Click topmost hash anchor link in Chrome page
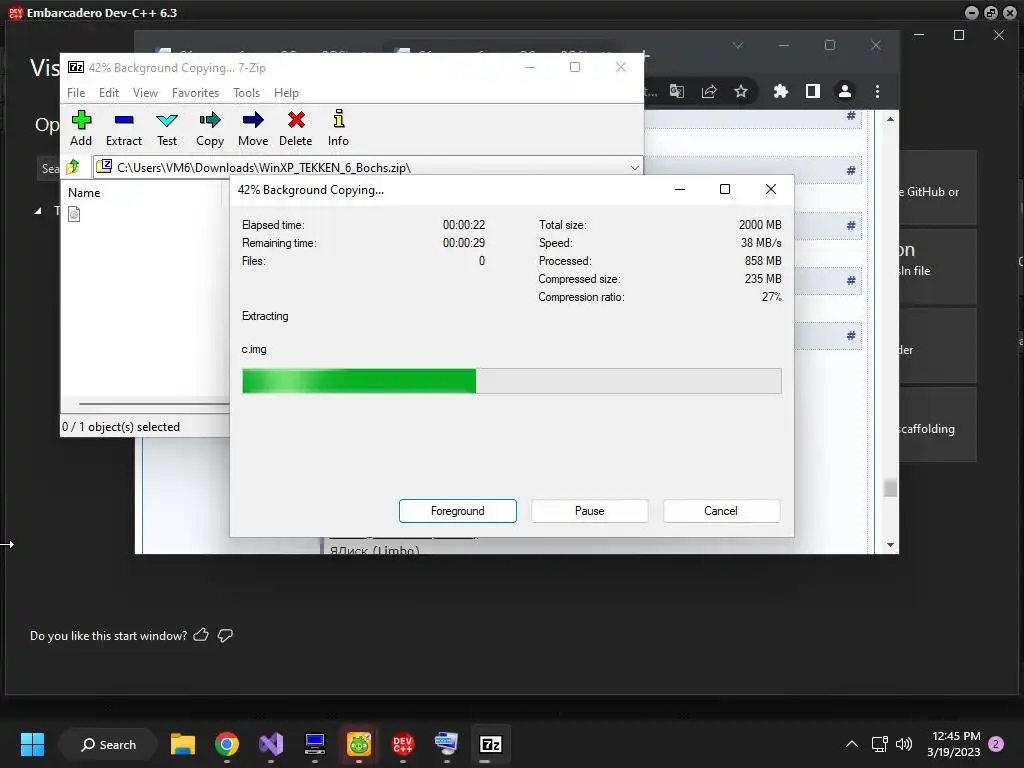 [x=851, y=116]
